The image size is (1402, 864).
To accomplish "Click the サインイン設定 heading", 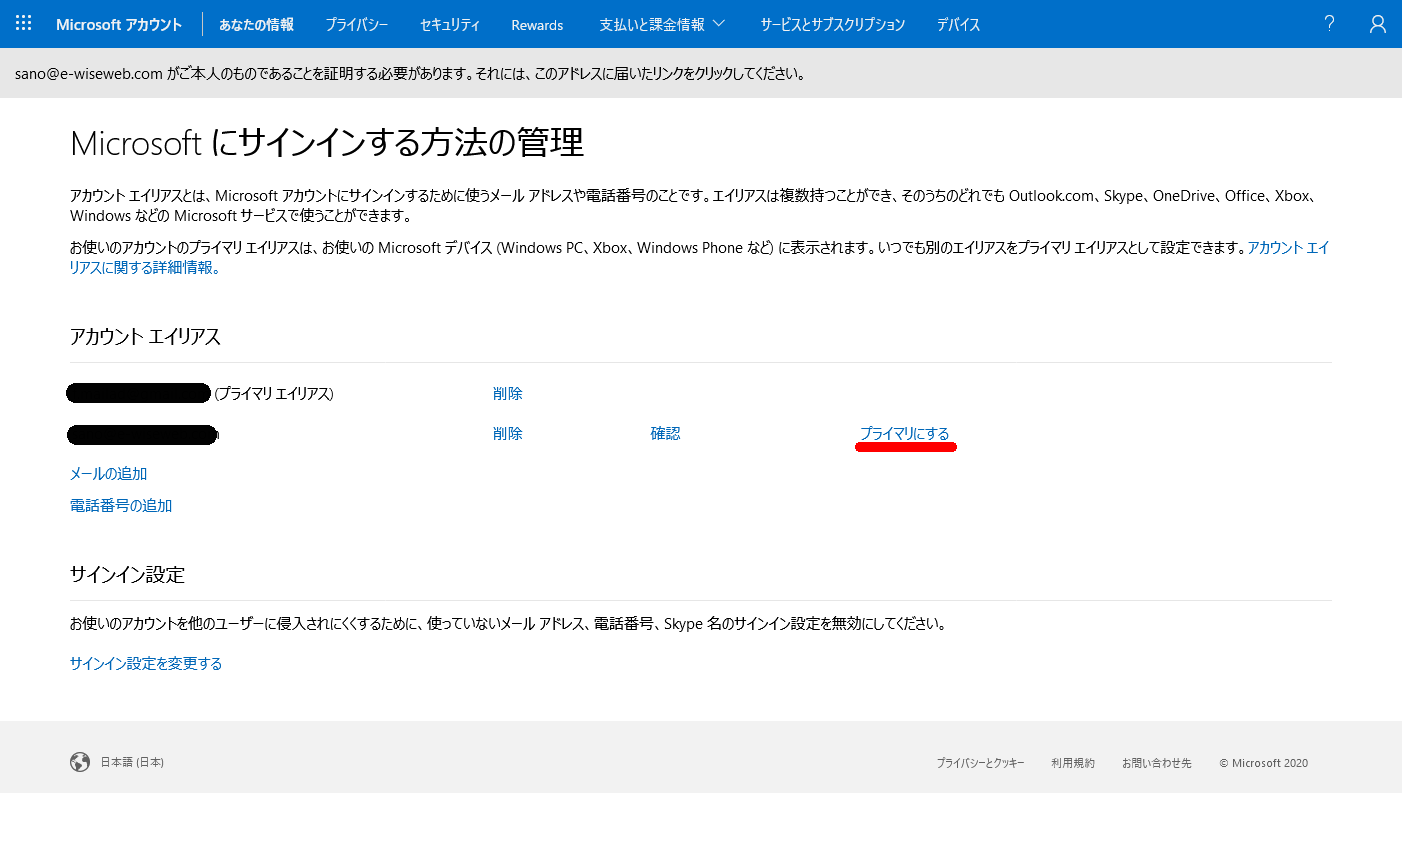I will click(127, 574).
